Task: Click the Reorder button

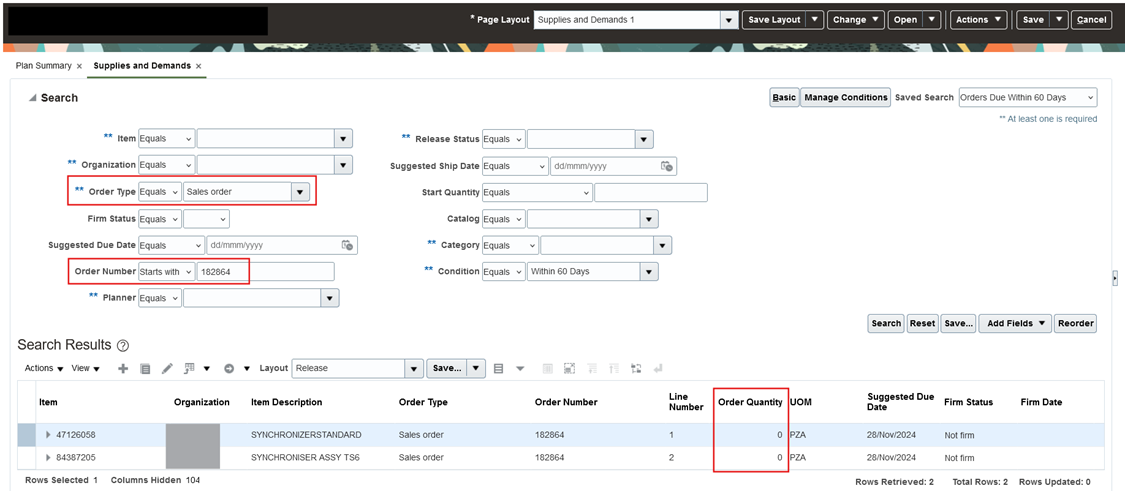Action: point(1075,324)
